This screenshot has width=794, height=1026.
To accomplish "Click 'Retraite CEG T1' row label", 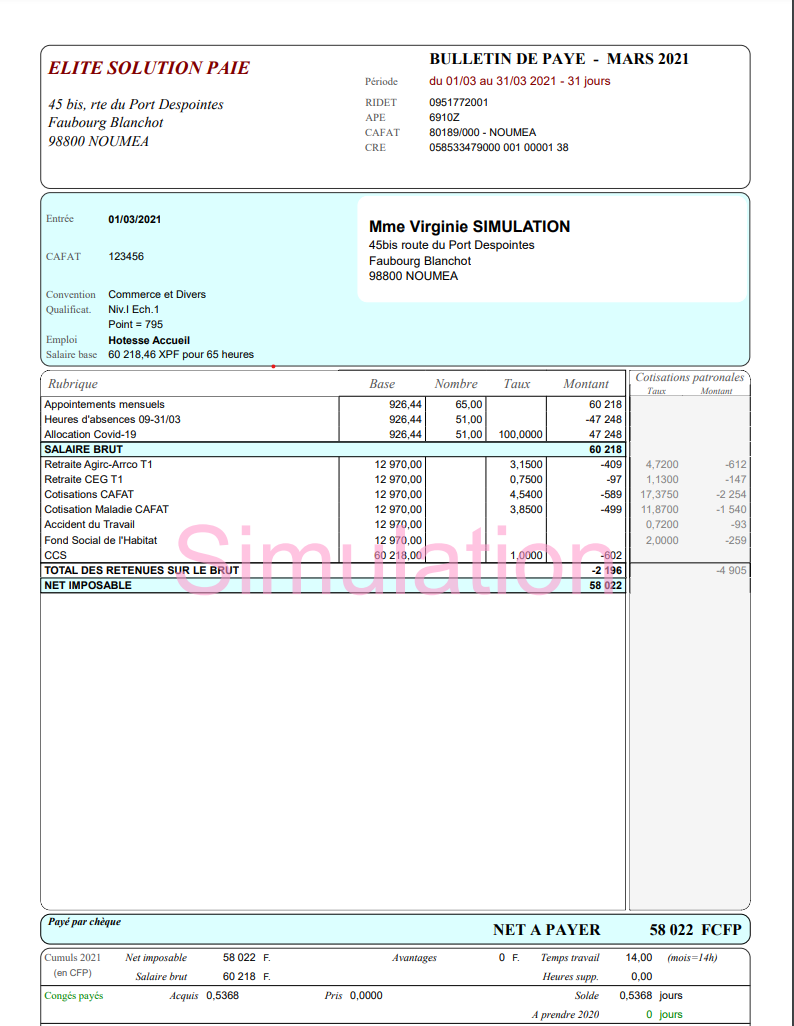I will (83, 480).
